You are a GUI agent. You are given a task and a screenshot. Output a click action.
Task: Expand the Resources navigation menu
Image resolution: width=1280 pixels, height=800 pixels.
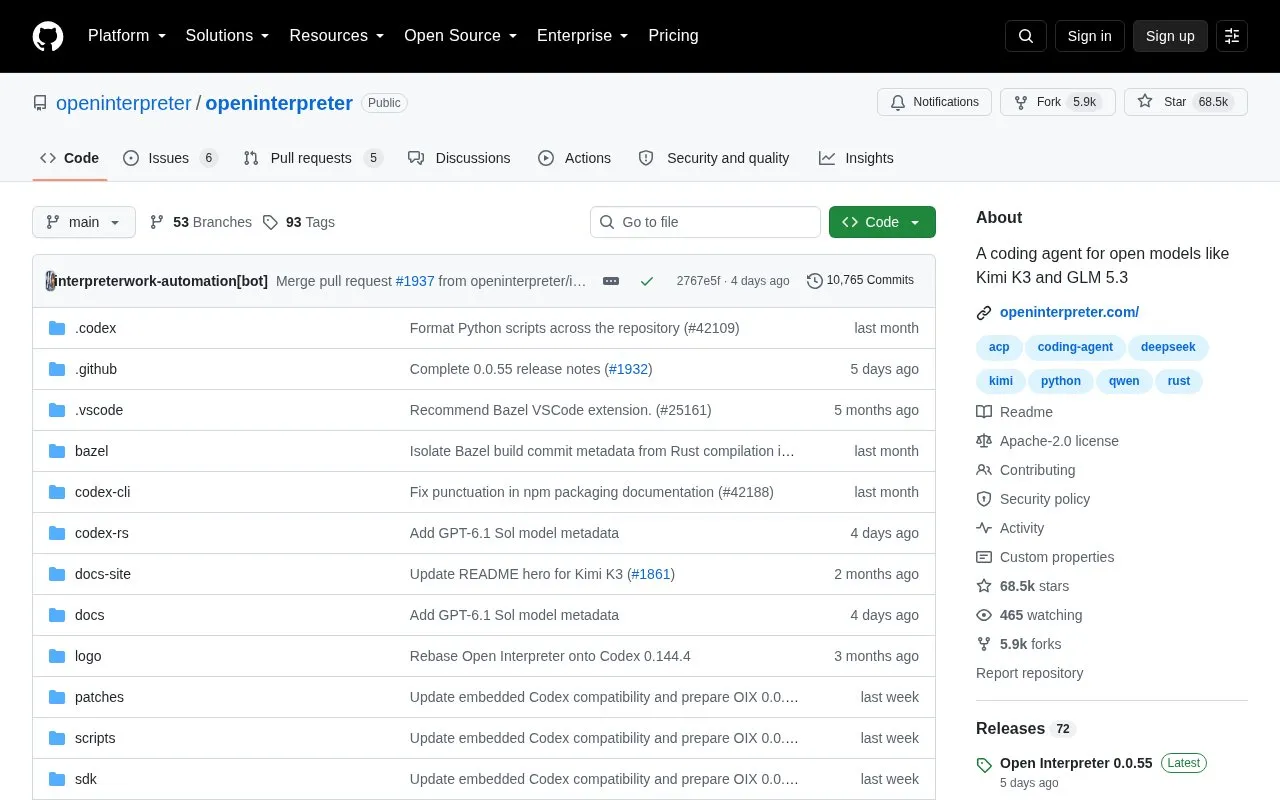pos(337,36)
